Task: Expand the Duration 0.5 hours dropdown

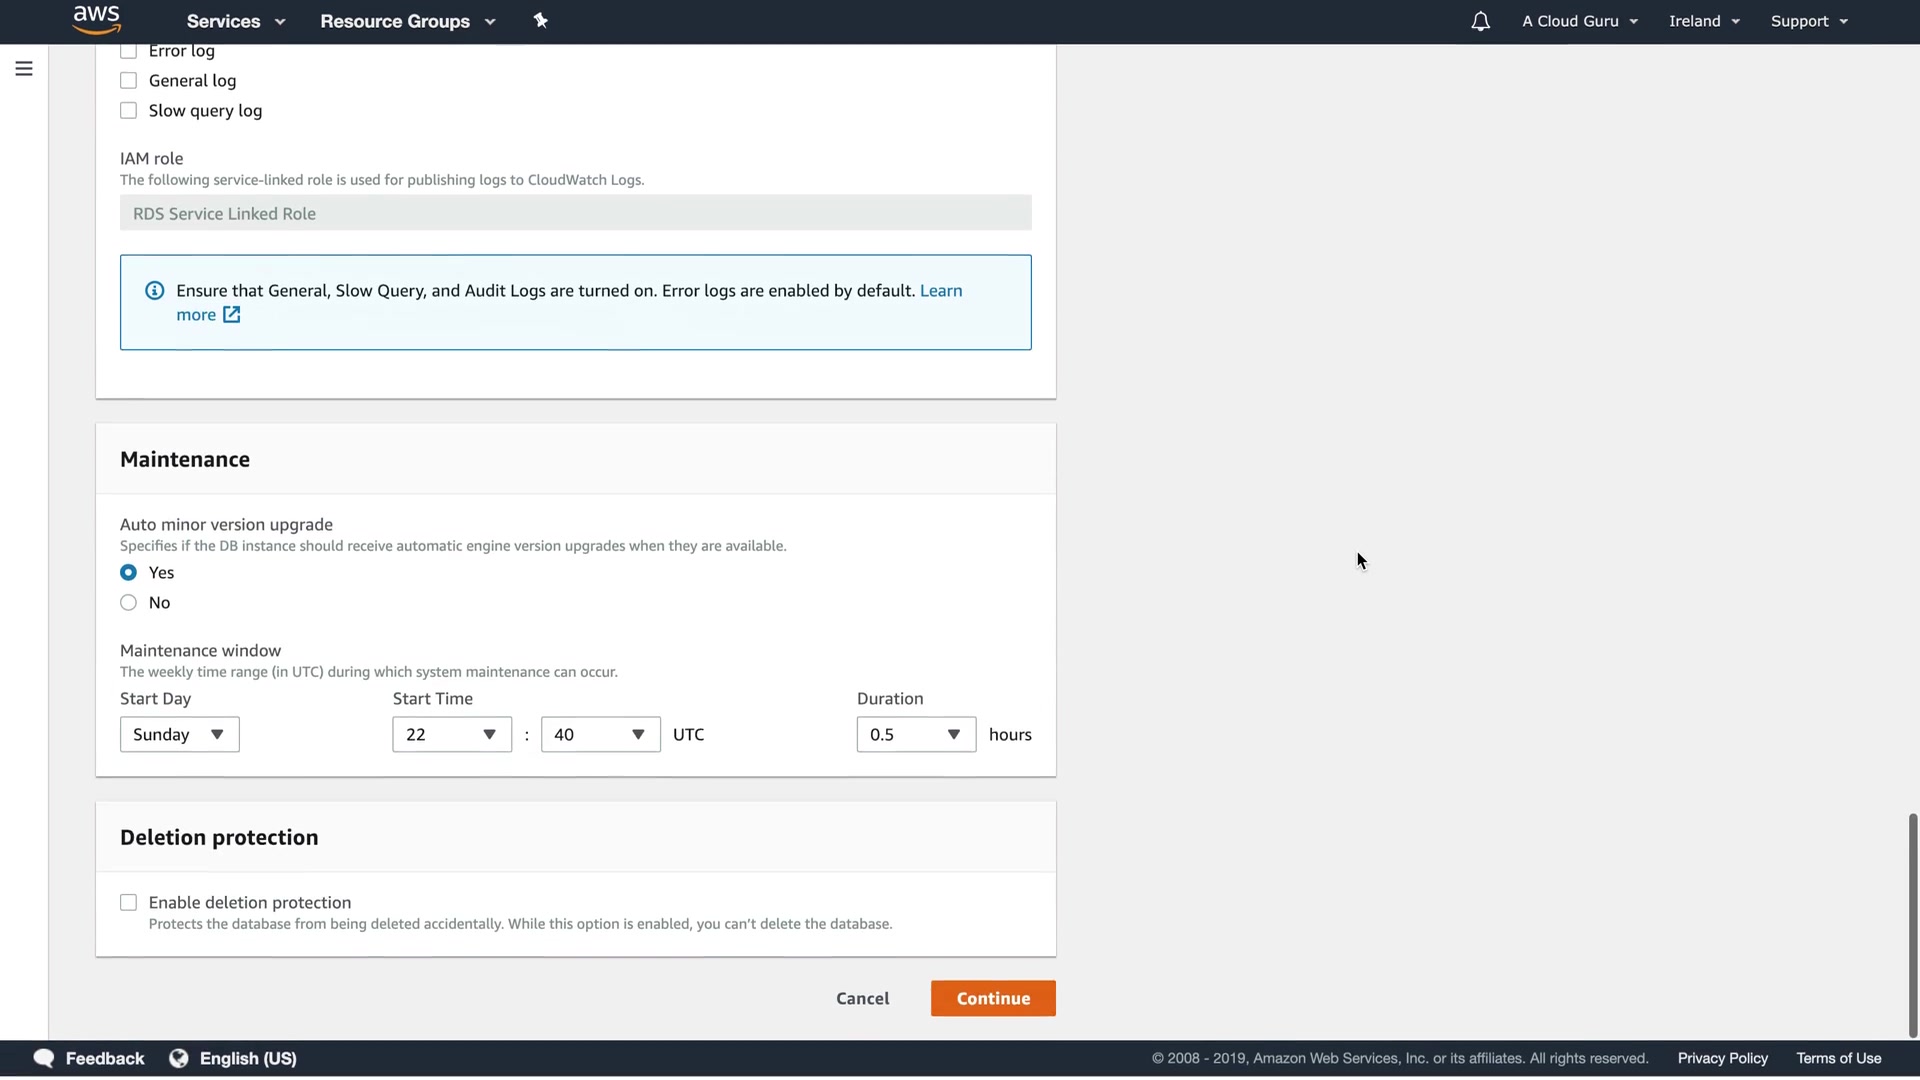Action: (x=916, y=735)
